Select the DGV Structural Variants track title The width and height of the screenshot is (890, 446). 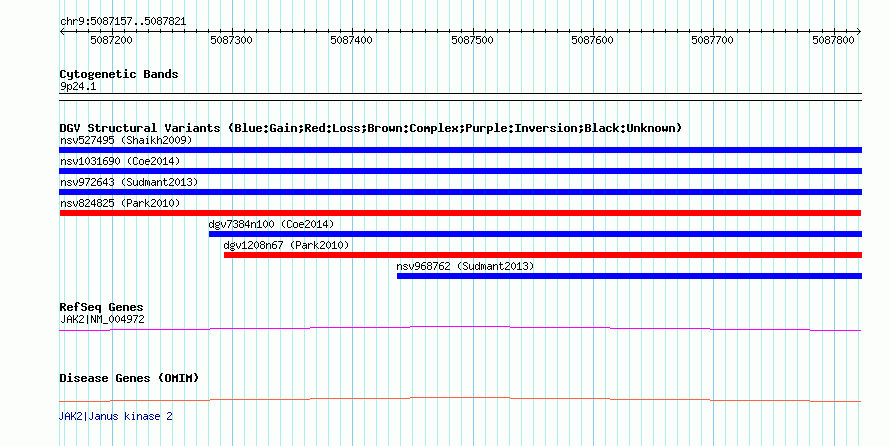click(x=371, y=128)
